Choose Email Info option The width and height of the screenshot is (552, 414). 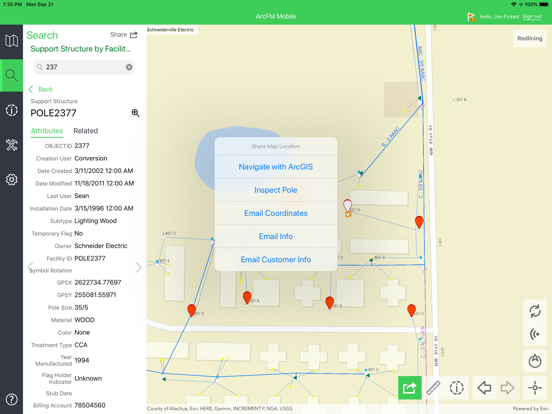click(276, 237)
